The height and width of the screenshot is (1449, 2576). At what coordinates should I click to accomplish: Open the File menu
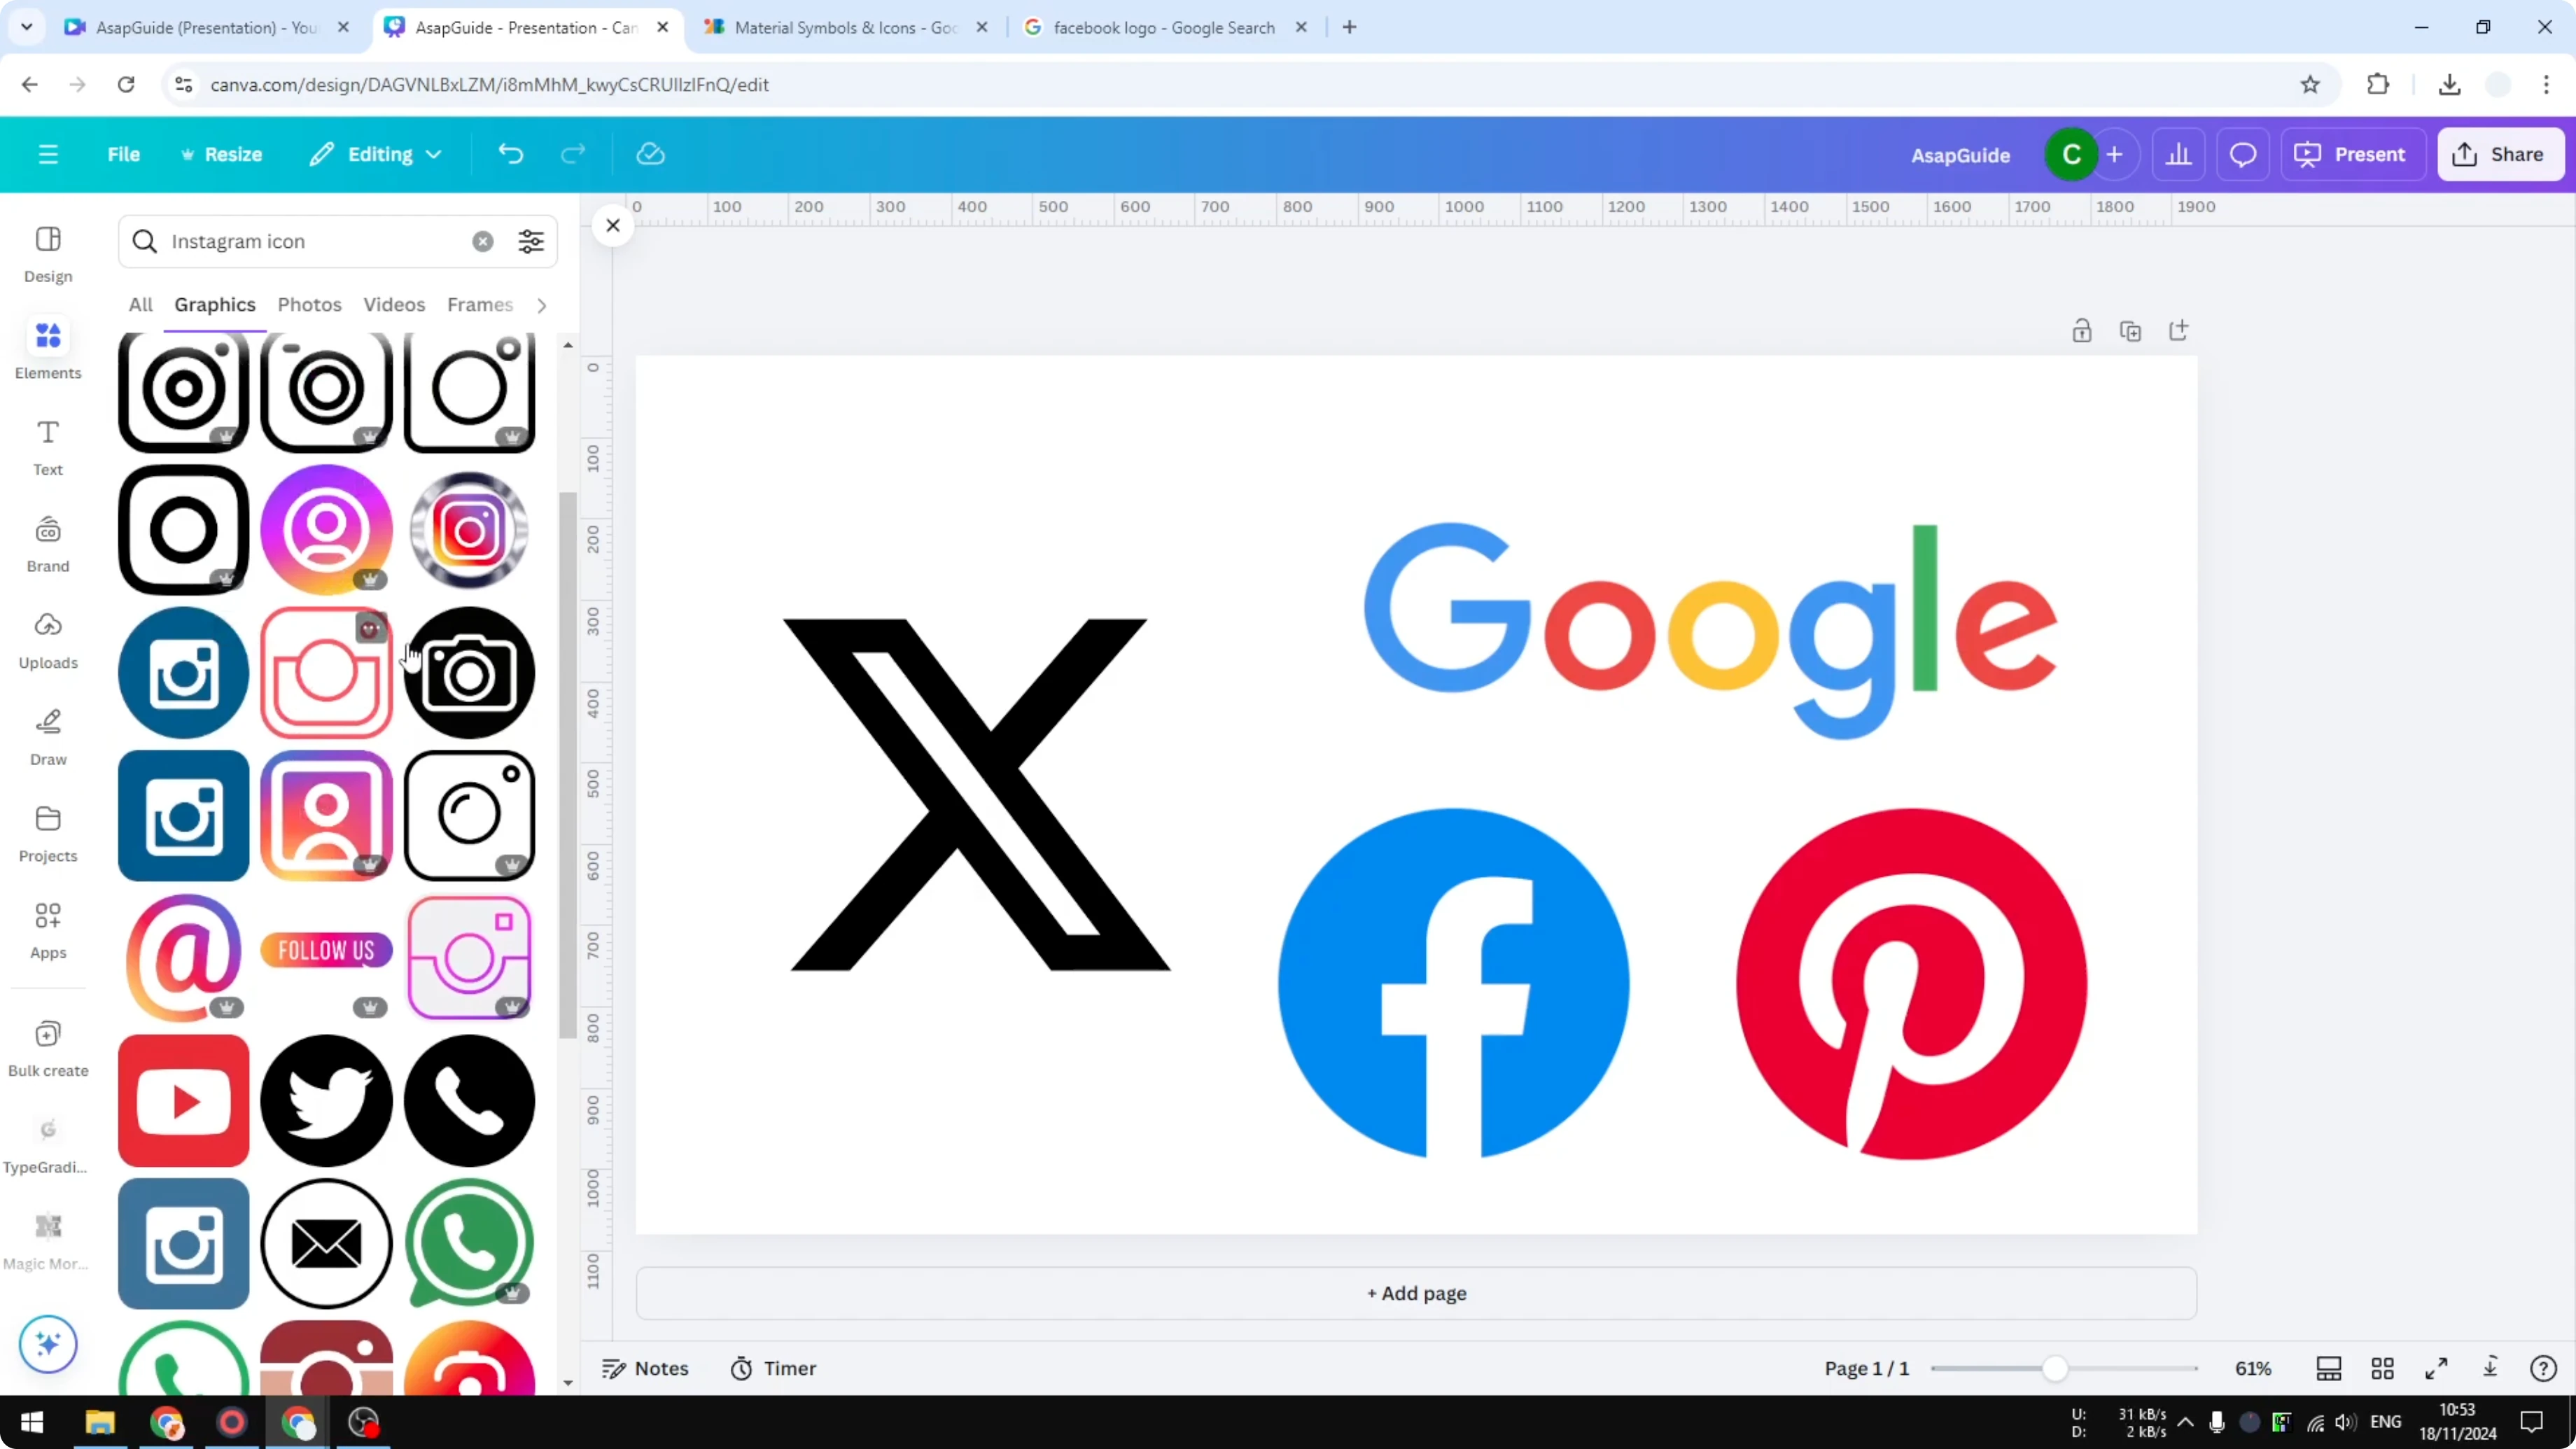124,154
